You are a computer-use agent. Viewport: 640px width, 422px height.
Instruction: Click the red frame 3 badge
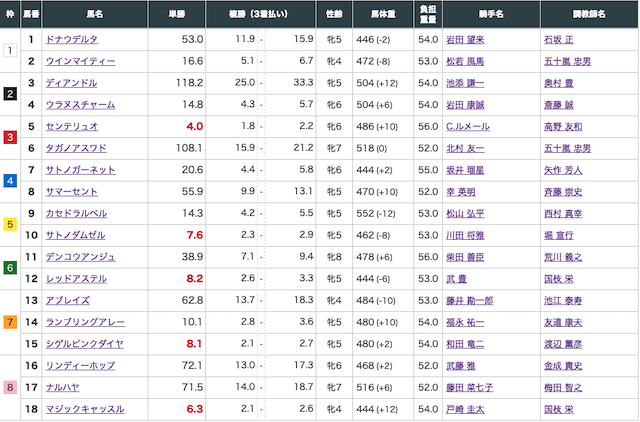(x=10, y=137)
